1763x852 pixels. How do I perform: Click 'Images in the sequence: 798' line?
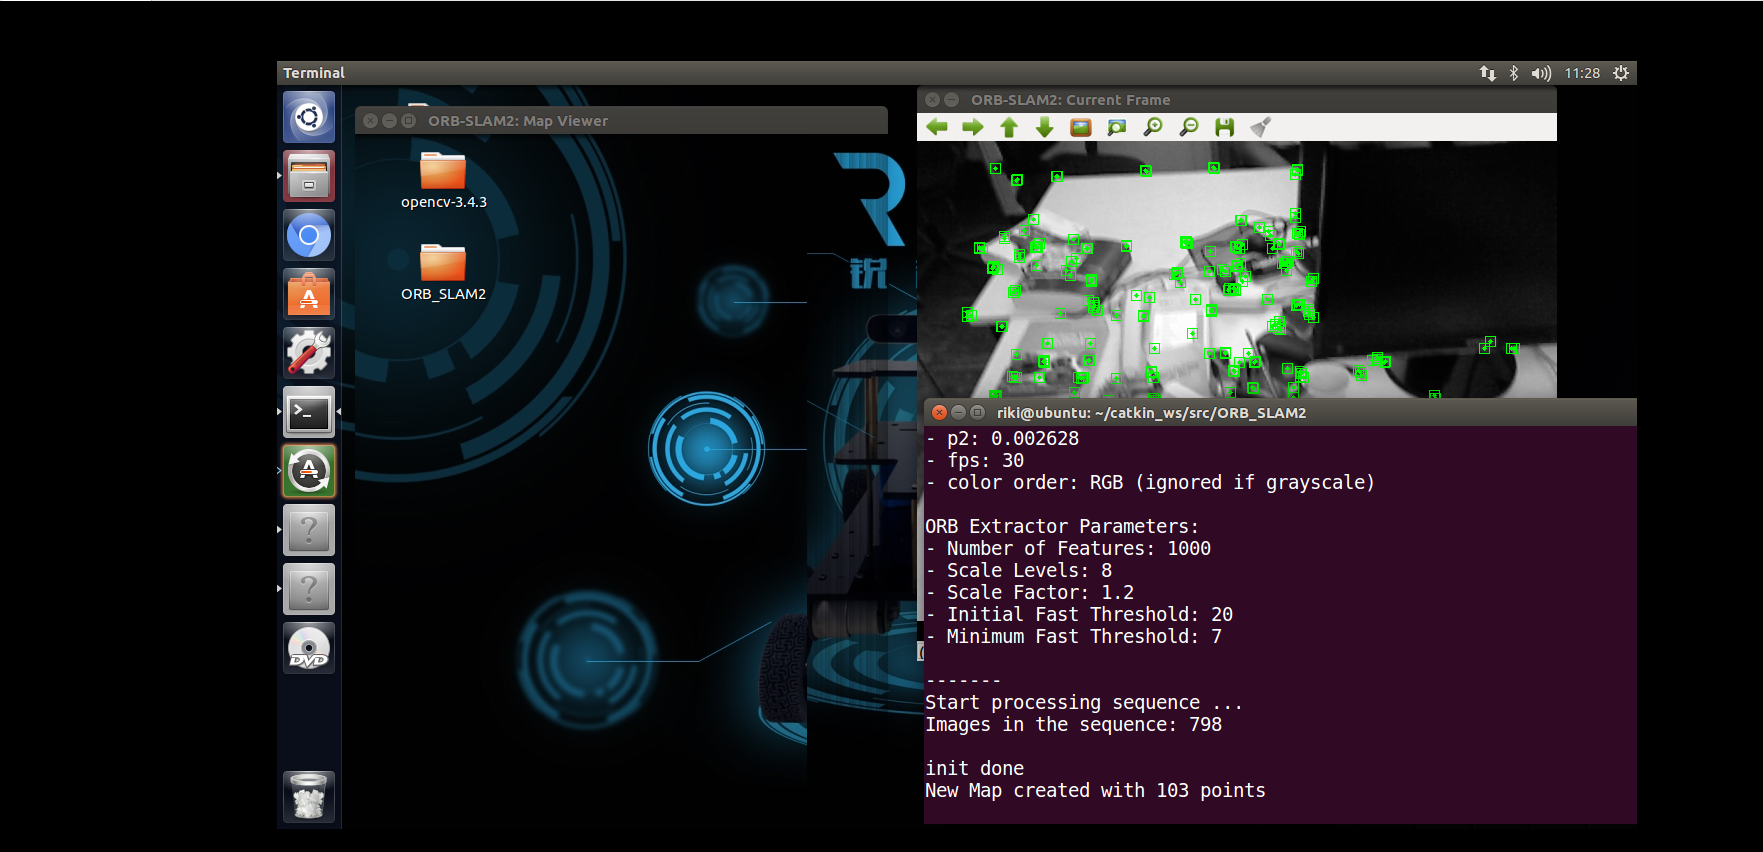[1074, 724]
